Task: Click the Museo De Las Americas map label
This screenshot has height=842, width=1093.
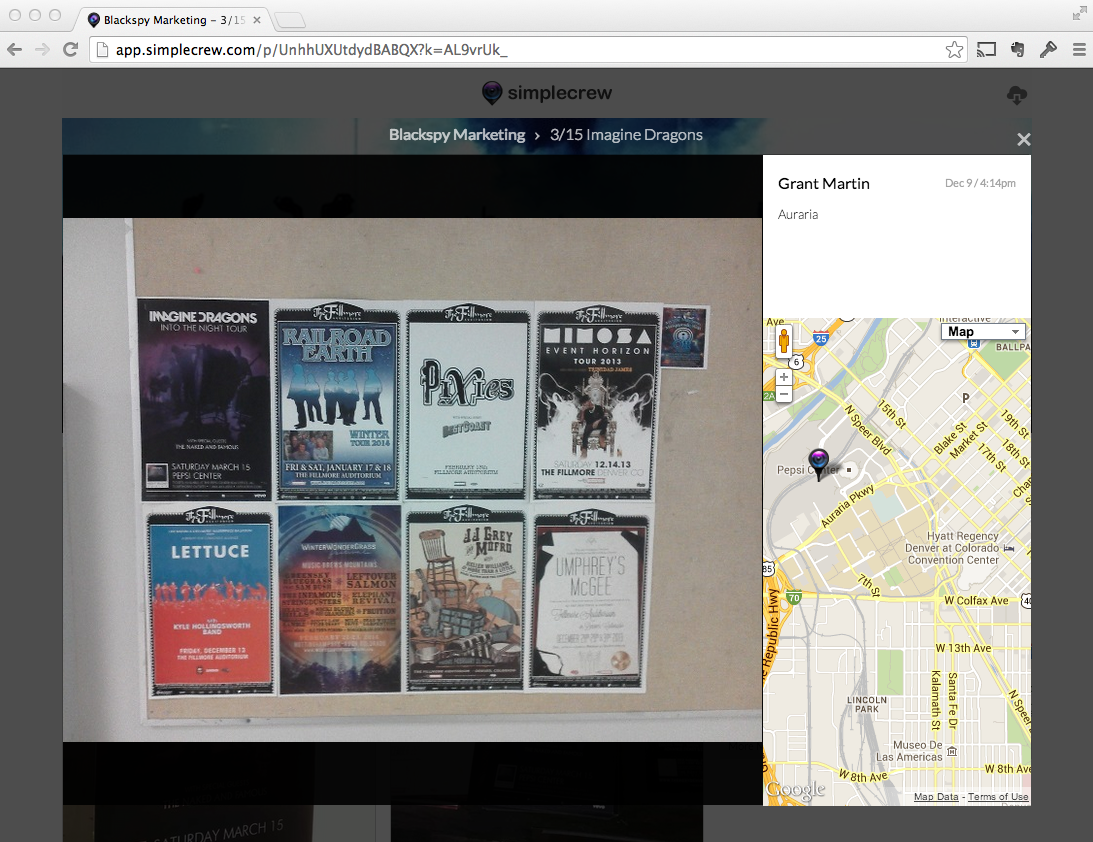Action: [910, 751]
